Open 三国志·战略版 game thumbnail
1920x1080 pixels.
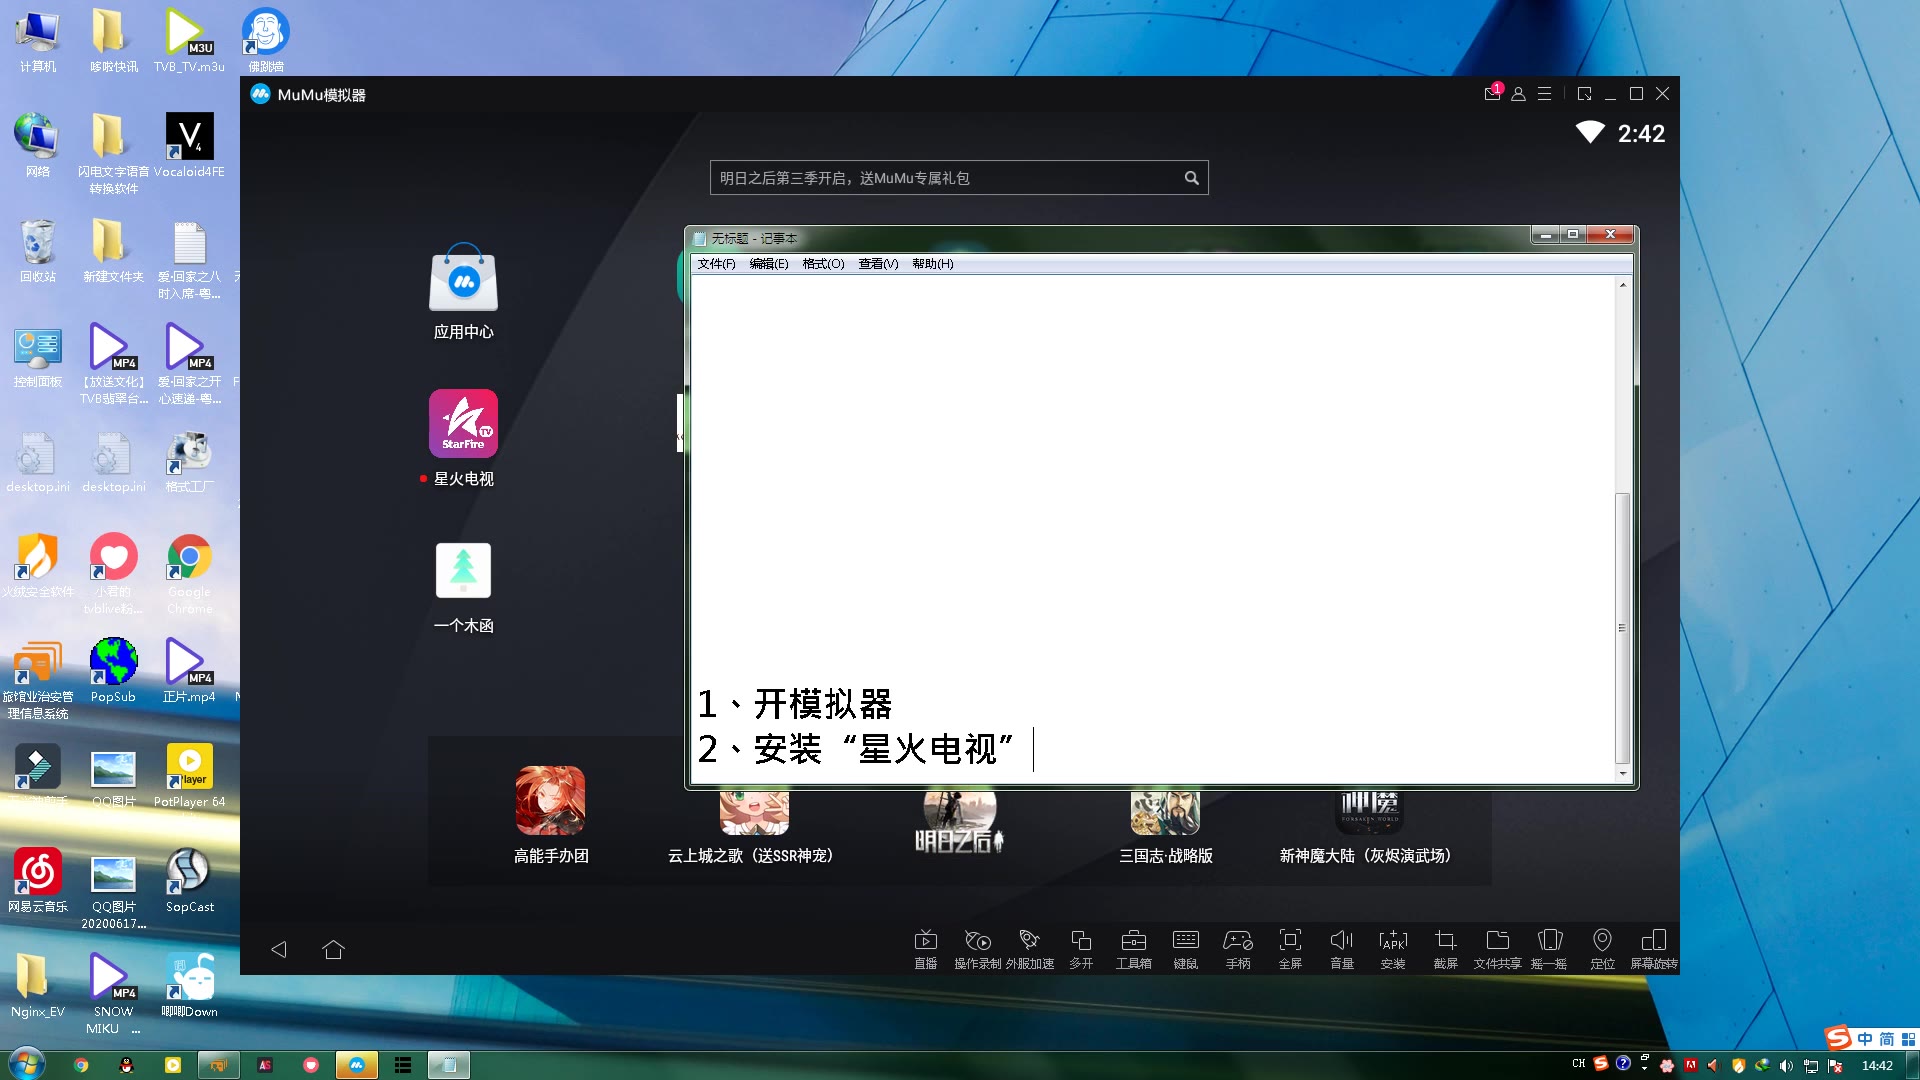(1165, 812)
